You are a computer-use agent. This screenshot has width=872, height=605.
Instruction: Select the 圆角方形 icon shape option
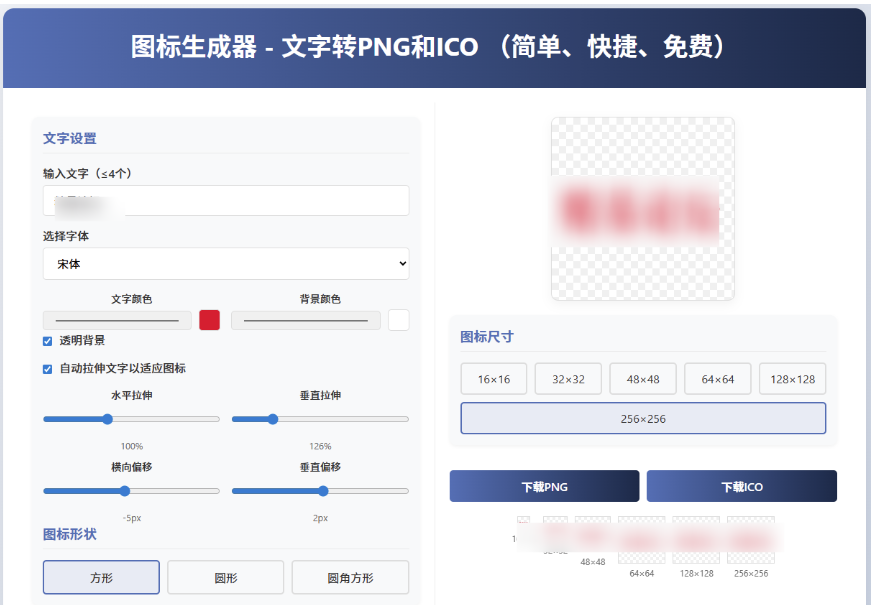tap(349, 577)
